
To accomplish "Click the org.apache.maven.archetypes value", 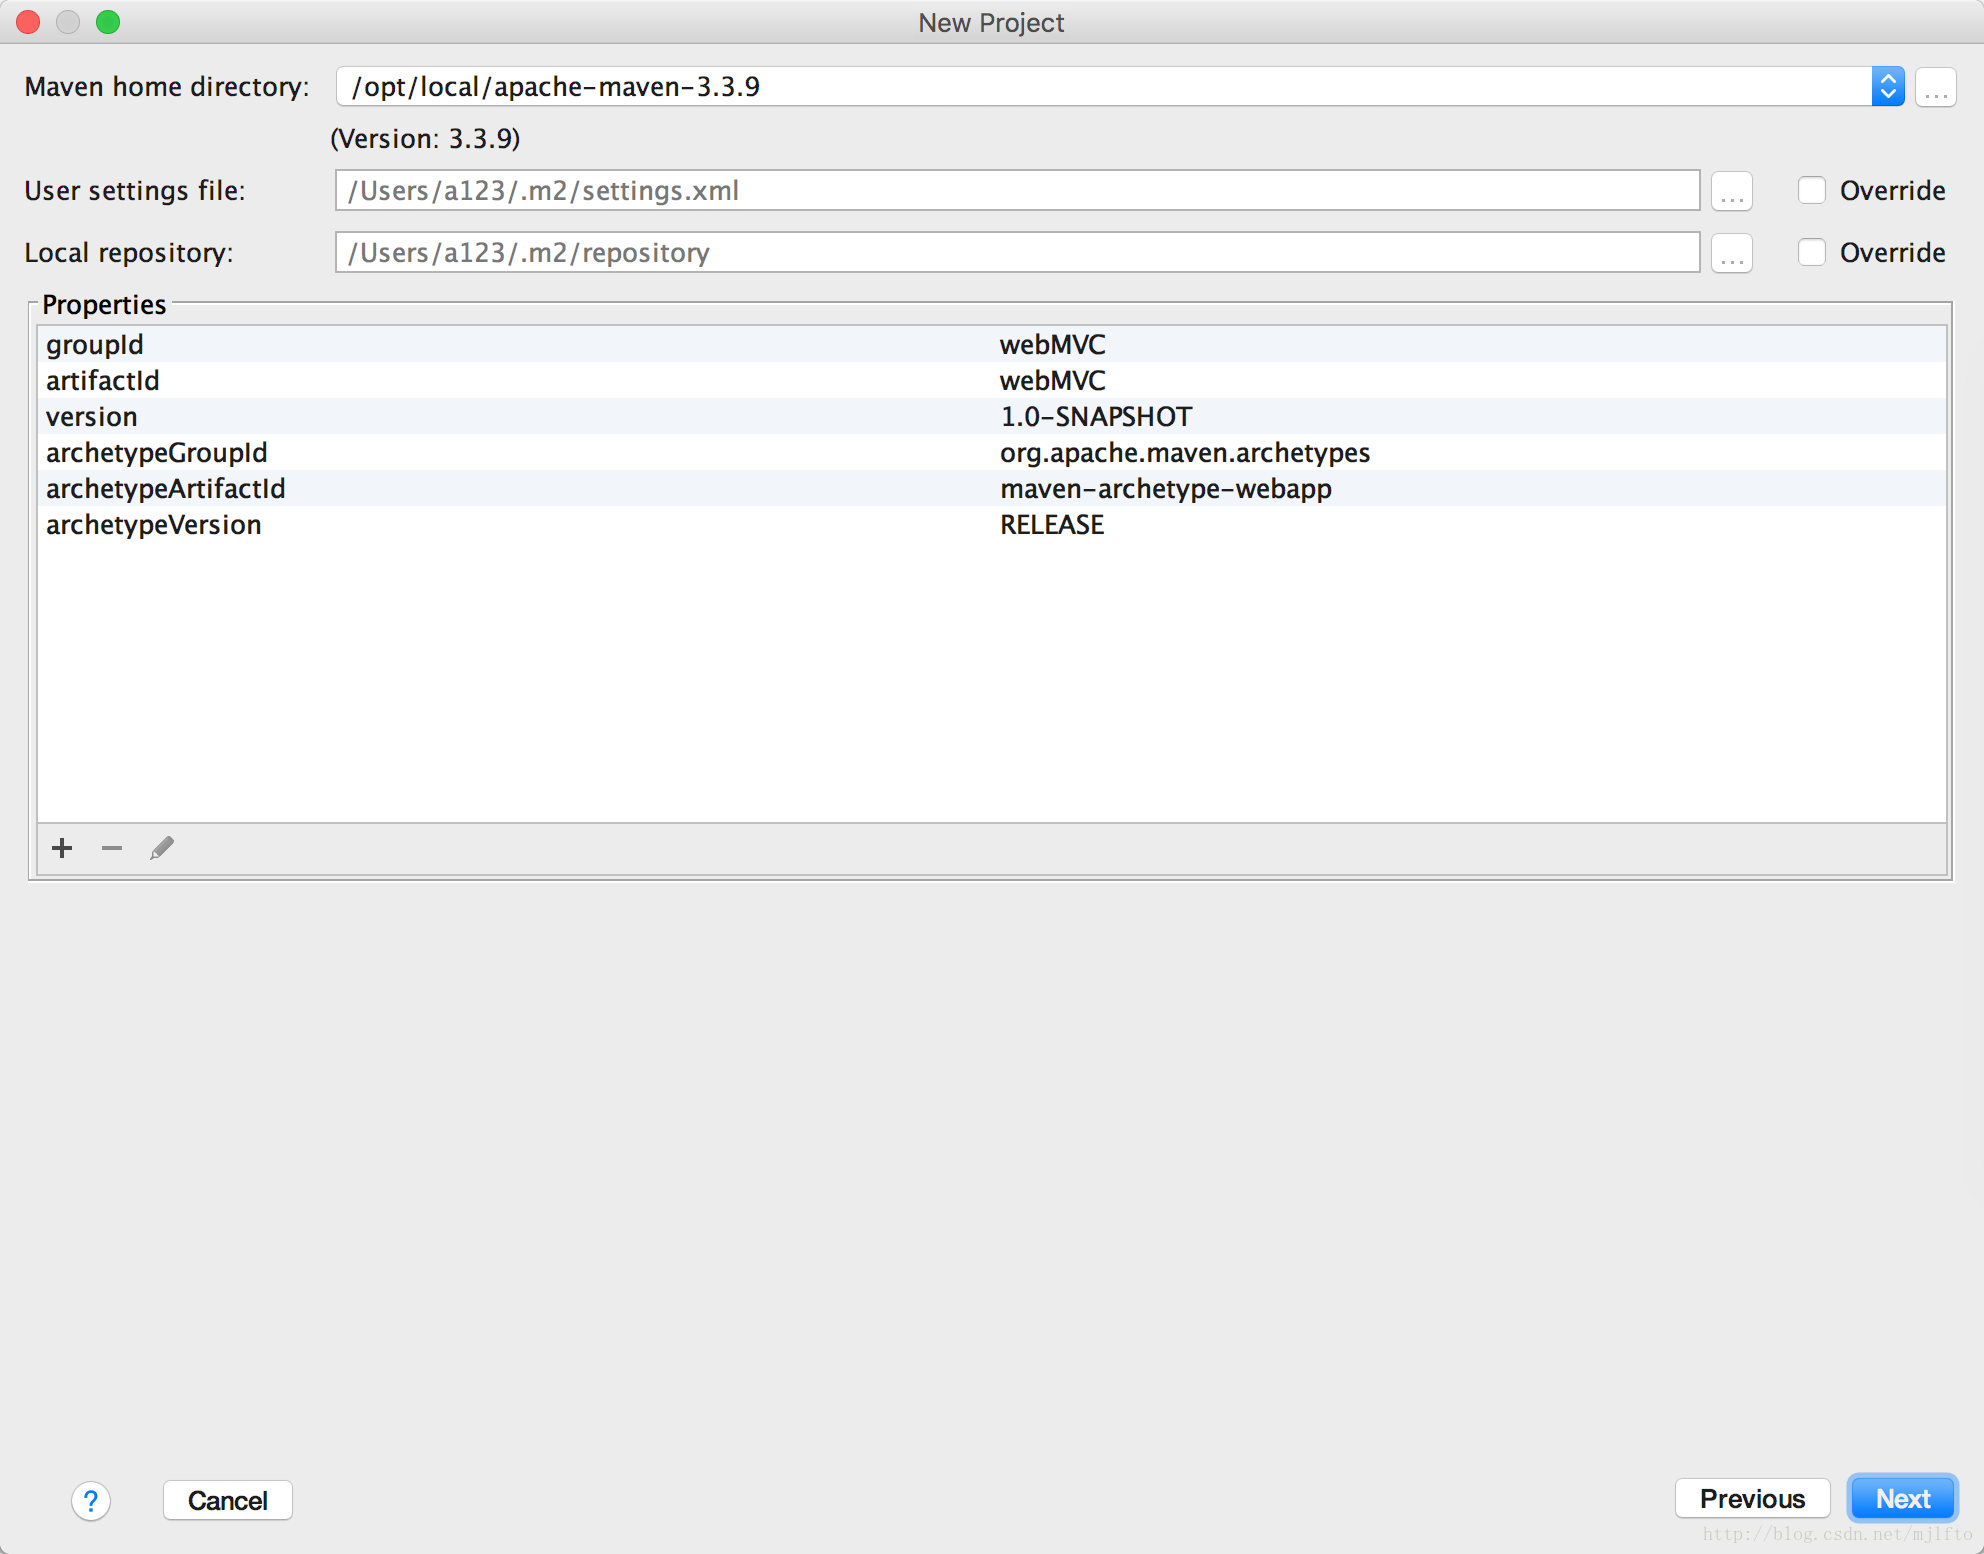I will 1185,453.
